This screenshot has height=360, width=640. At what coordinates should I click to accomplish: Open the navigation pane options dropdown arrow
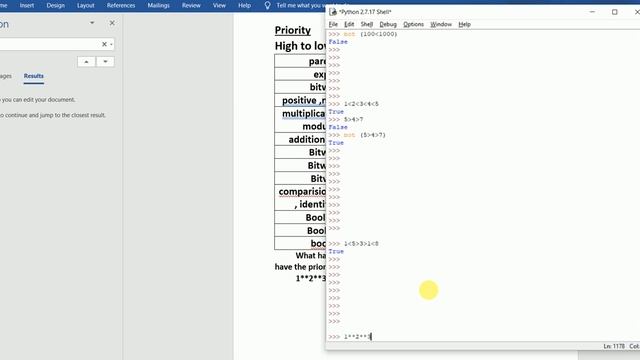[92, 23]
